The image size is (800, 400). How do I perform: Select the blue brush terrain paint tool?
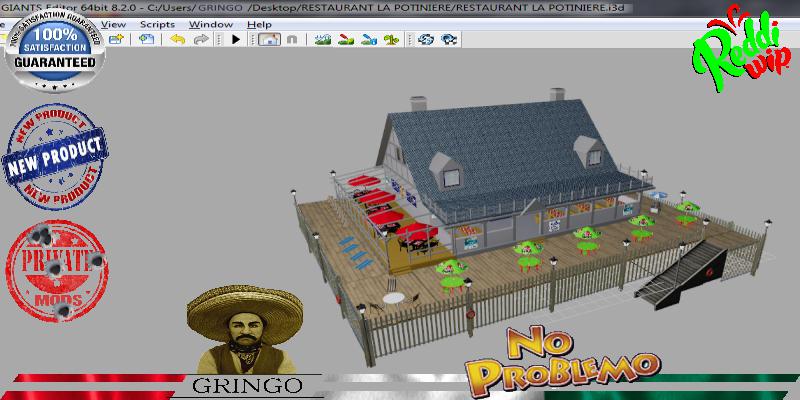(368, 40)
